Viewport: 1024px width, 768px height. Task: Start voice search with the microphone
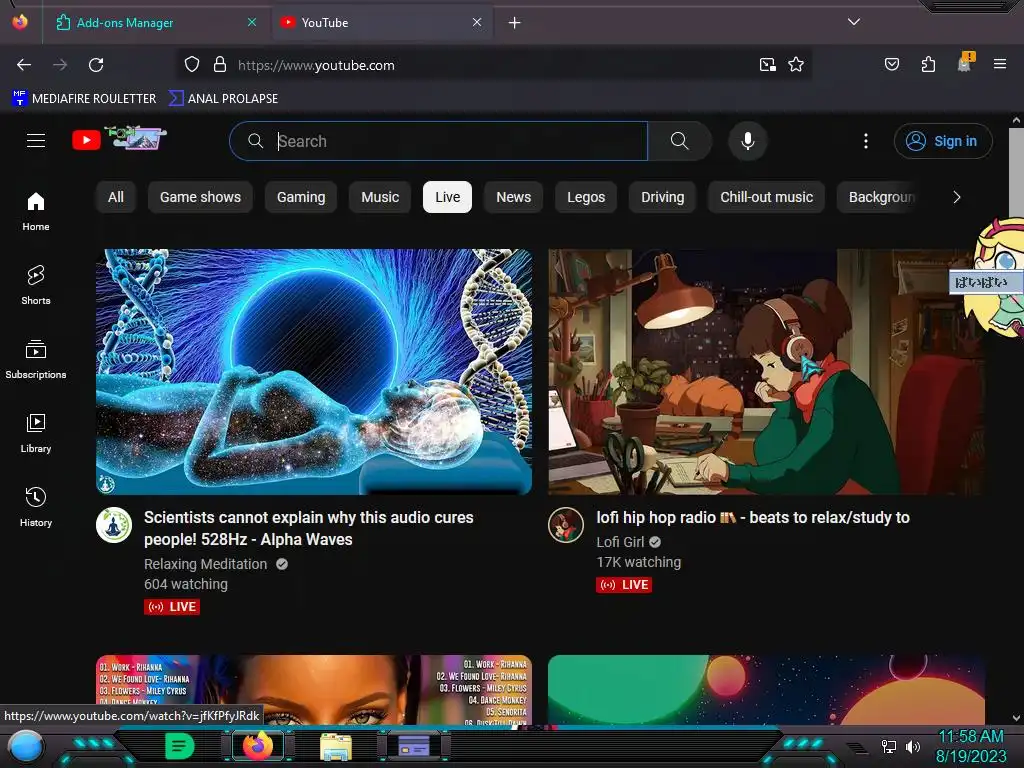(x=748, y=141)
